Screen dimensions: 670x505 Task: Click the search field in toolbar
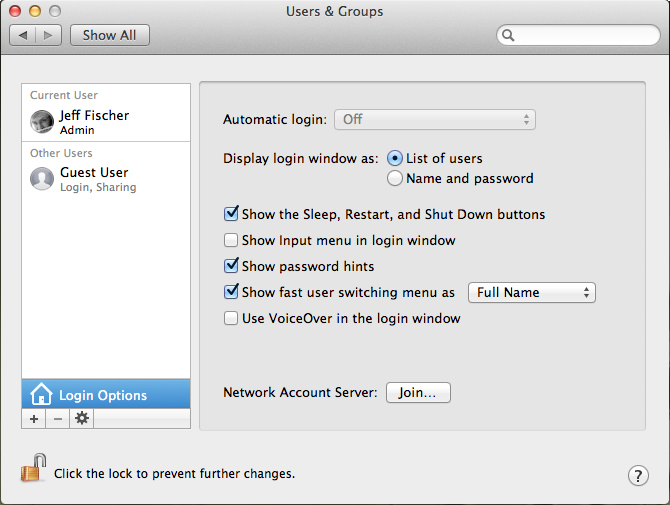coord(578,35)
